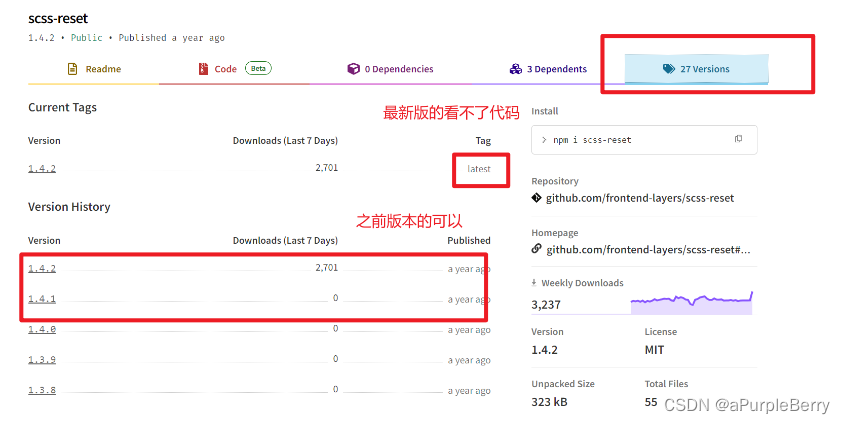This screenshot has height=424, width=845.
Task: Click the homepage link icon
Action: click(x=536, y=249)
